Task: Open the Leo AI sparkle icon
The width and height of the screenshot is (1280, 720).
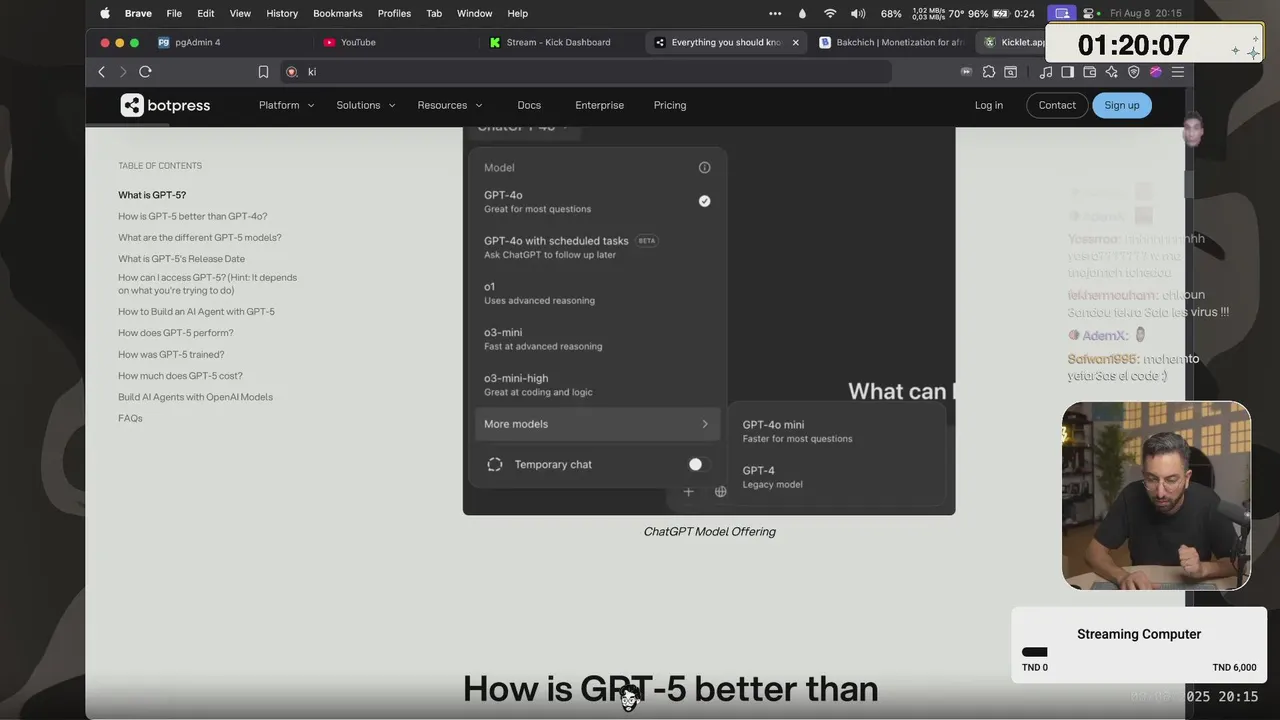Action: [1111, 72]
